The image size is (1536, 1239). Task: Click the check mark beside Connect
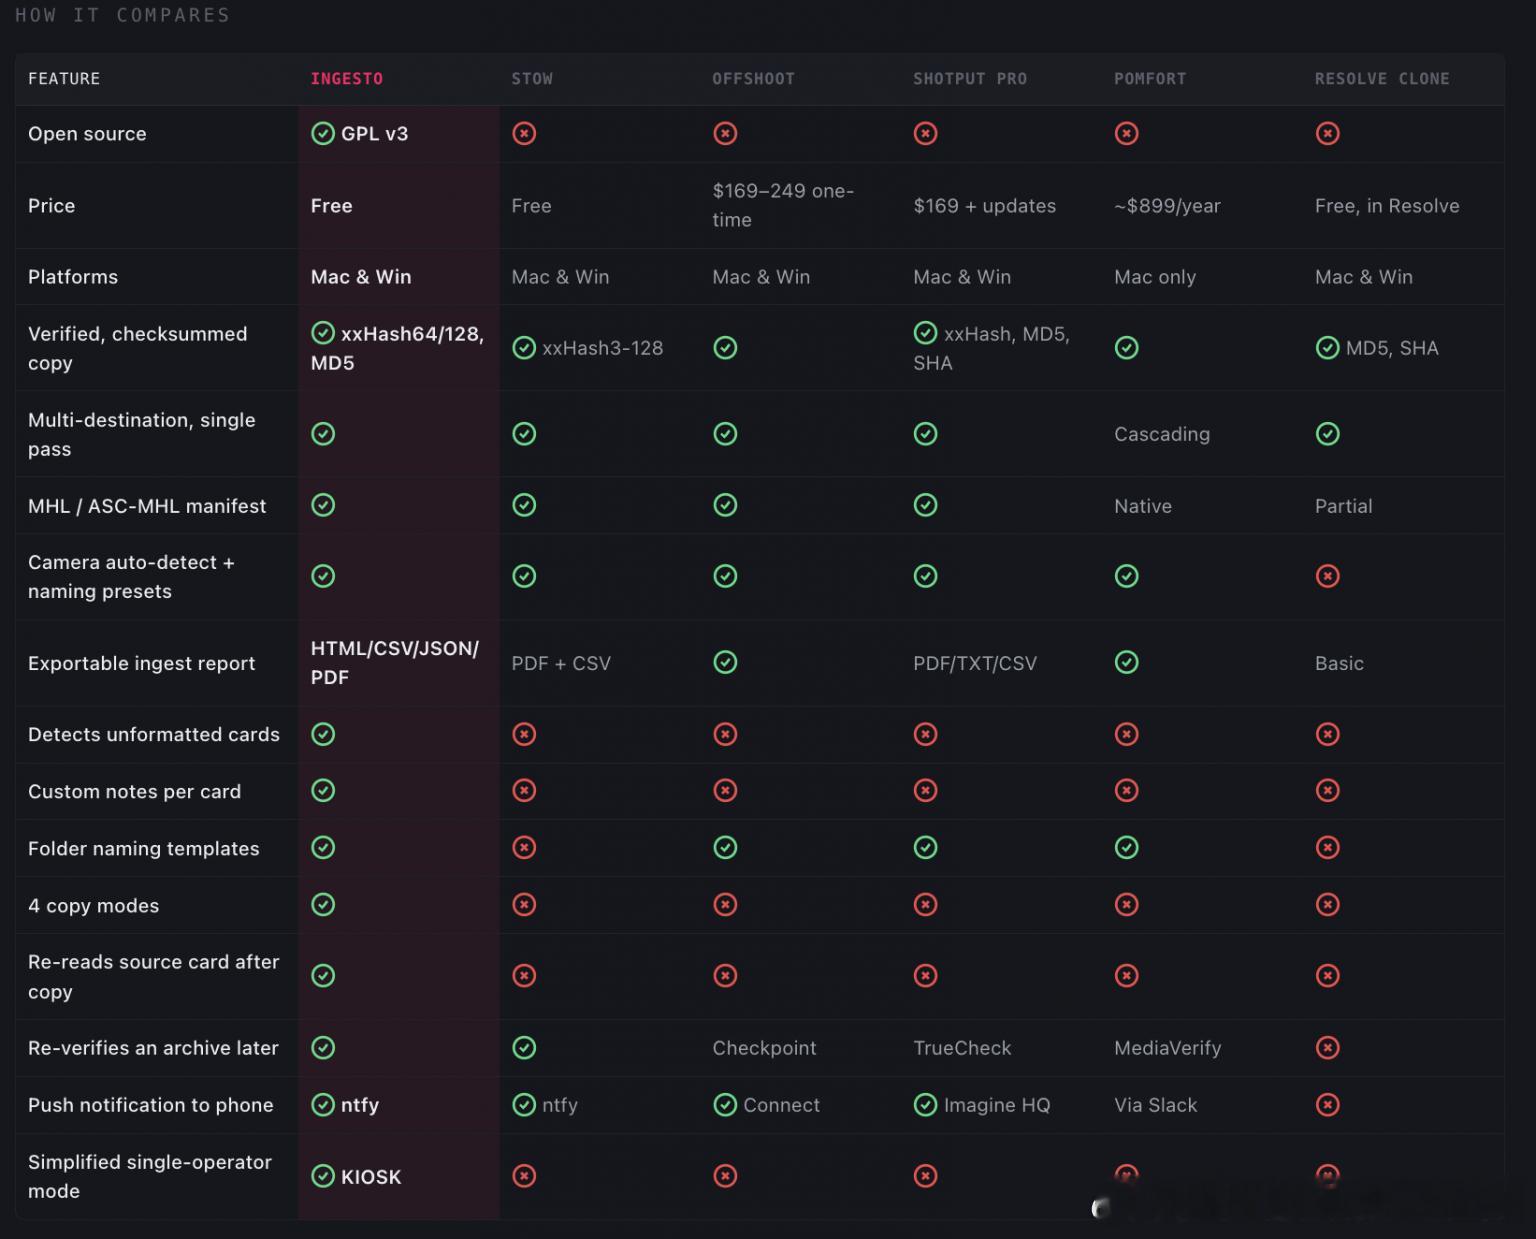click(725, 1105)
